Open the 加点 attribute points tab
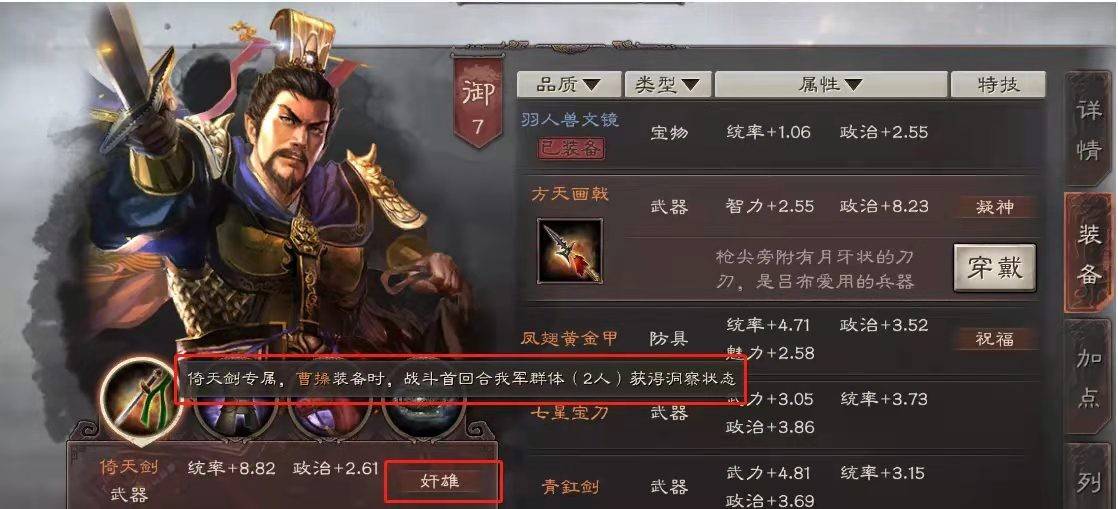 [x=1088, y=378]
